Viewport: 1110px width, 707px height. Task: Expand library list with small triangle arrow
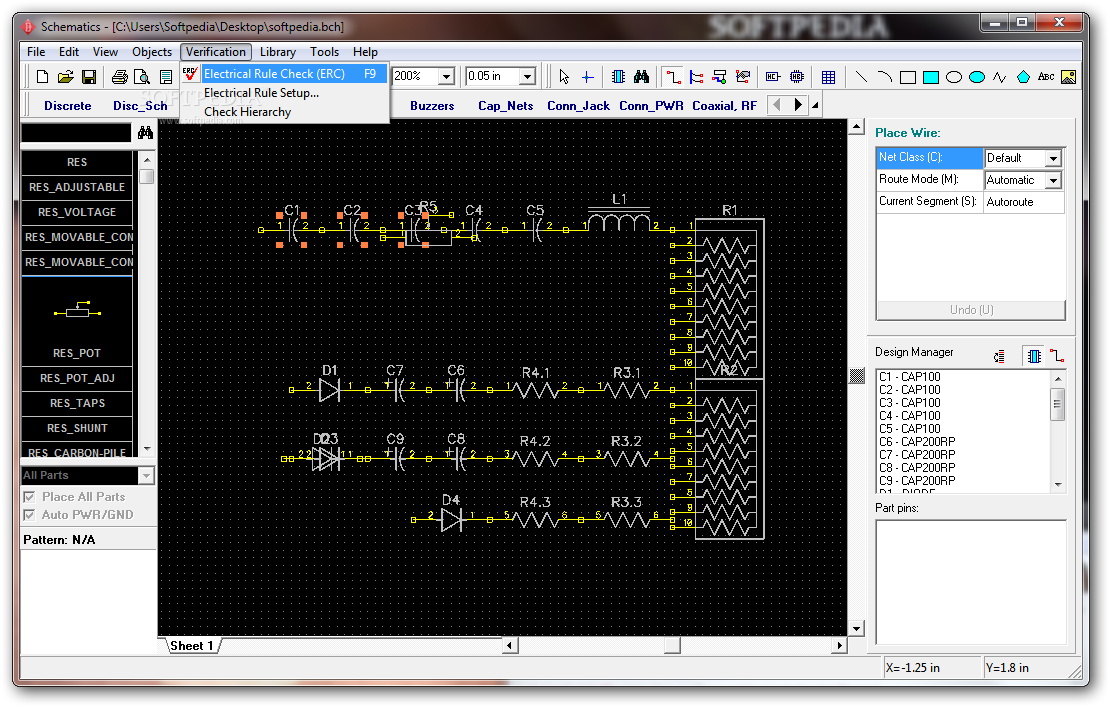816,105
